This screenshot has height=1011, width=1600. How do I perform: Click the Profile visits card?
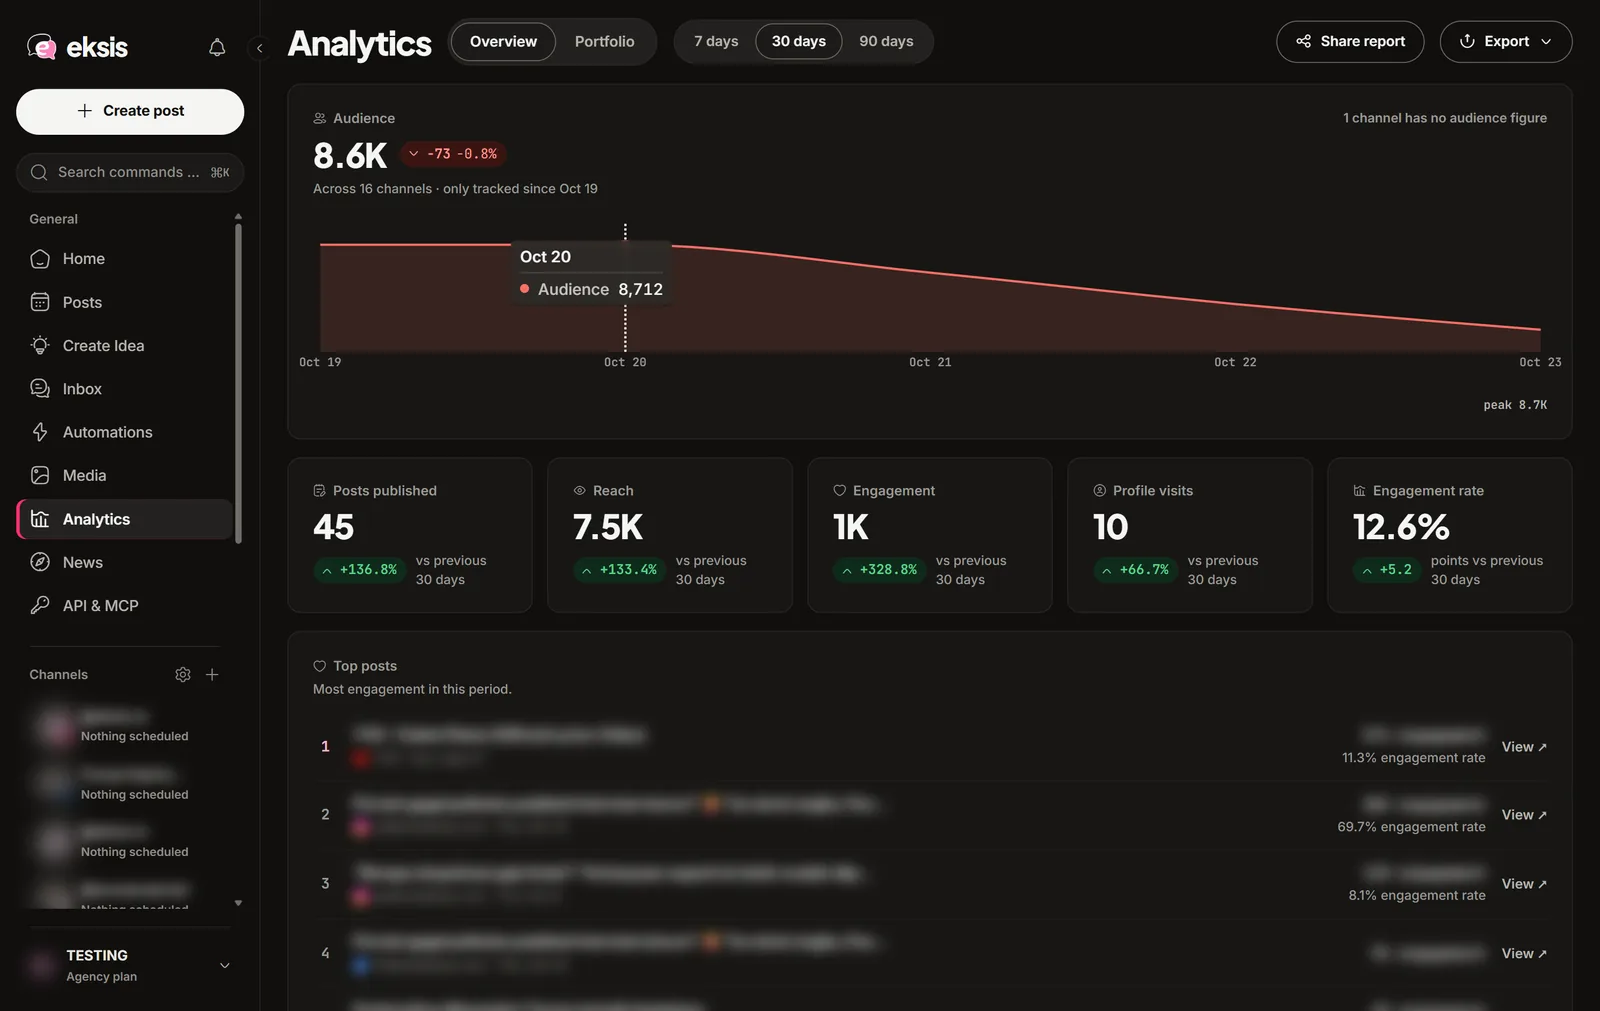tap(1190, 535)
